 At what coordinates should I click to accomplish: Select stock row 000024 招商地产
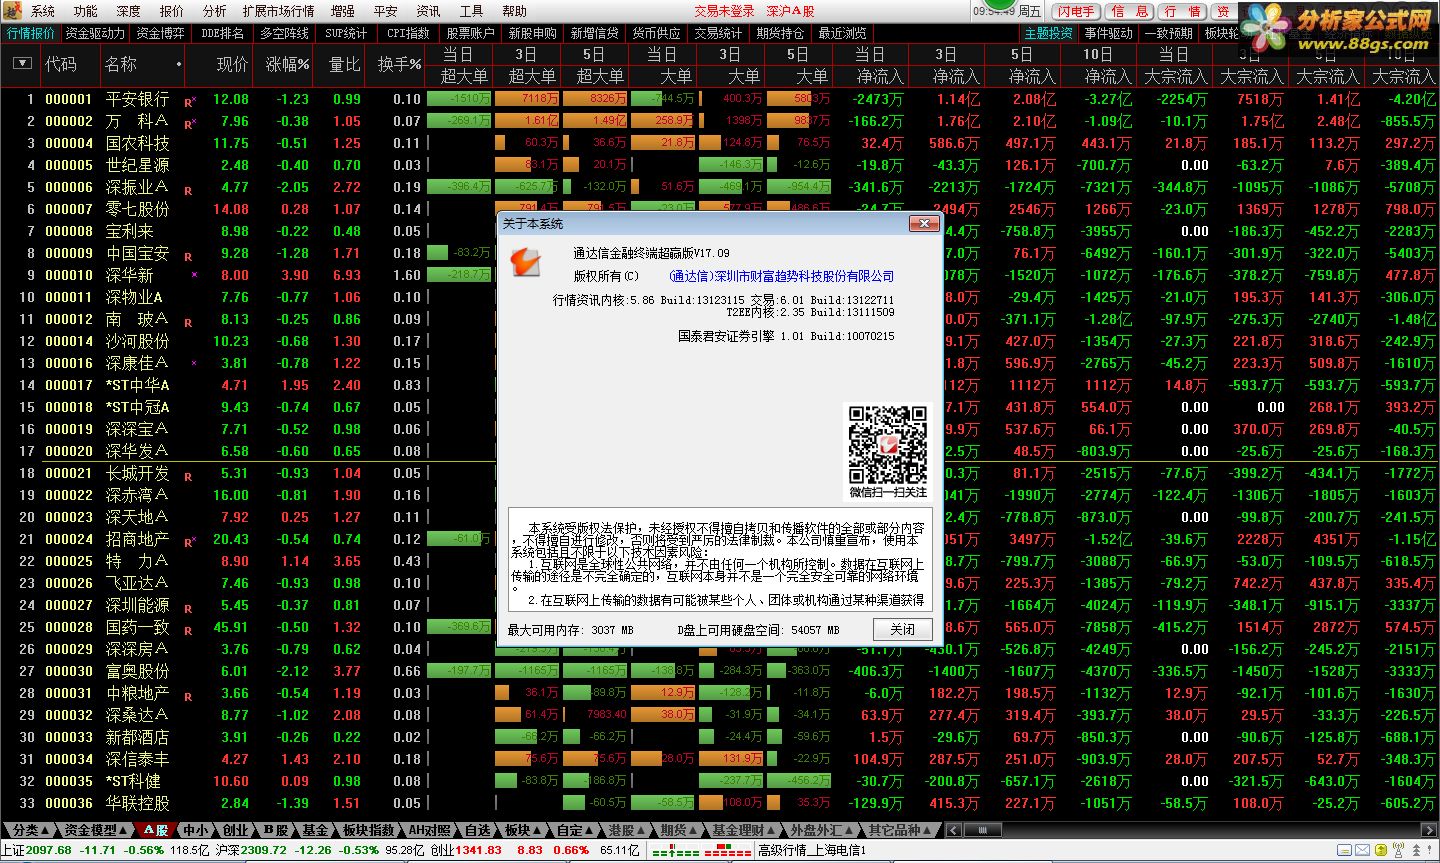(x=720, y=539)
